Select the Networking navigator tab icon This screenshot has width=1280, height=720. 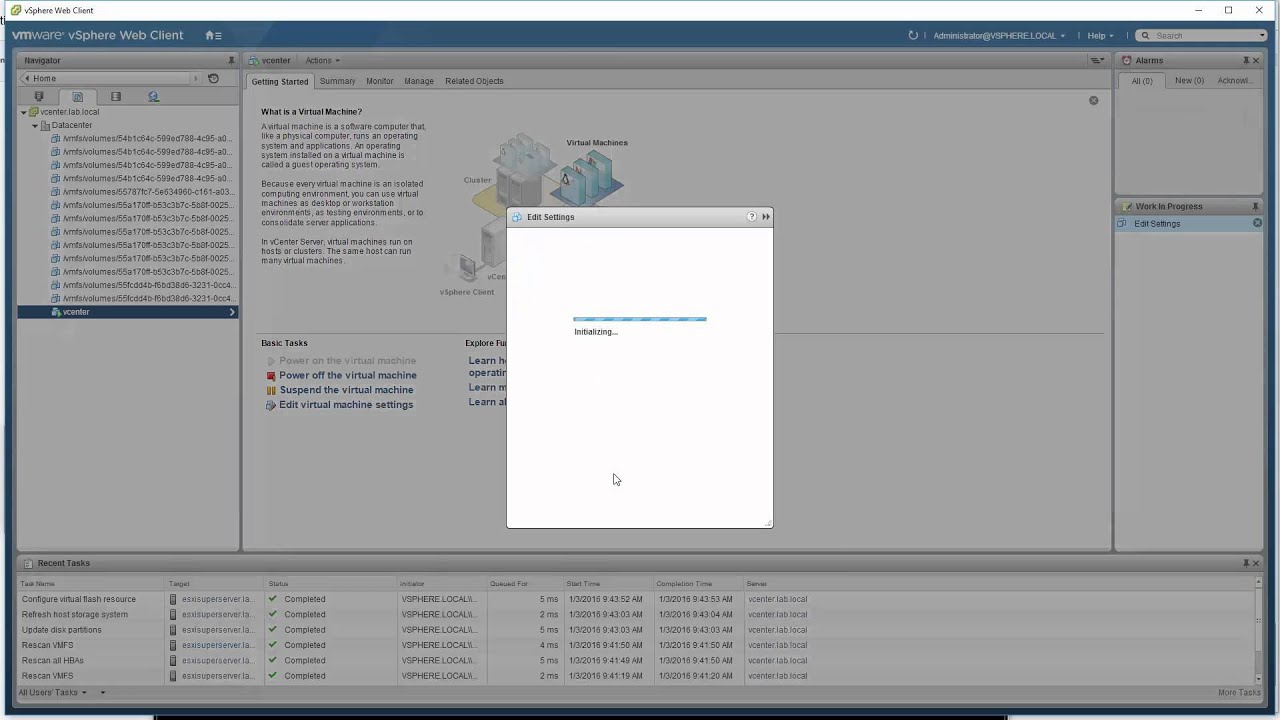coord(153,97)
